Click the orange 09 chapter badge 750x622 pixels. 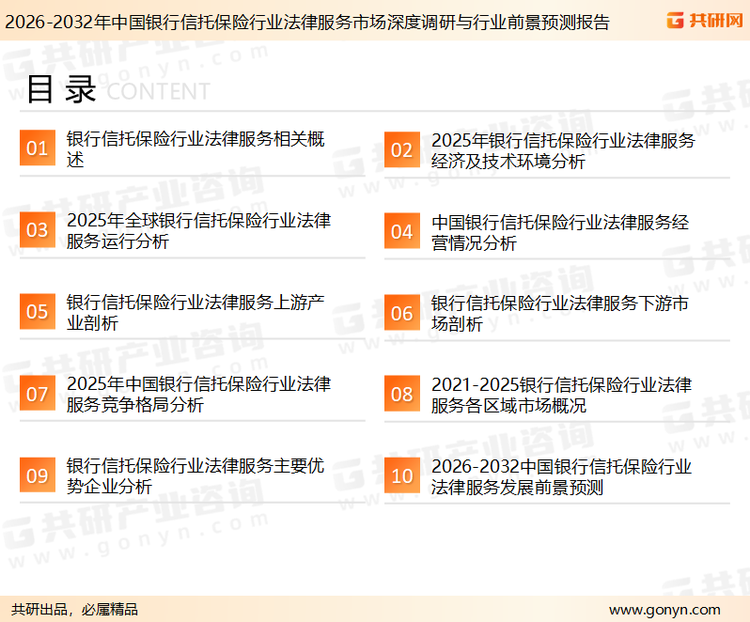37,475
